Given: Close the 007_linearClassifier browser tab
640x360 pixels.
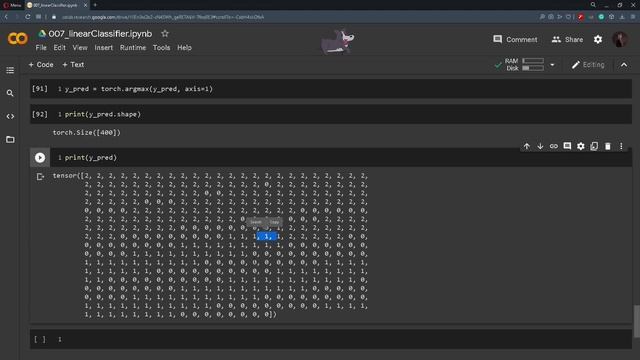Looking at the screenshot, I should (x=85, y=5).
